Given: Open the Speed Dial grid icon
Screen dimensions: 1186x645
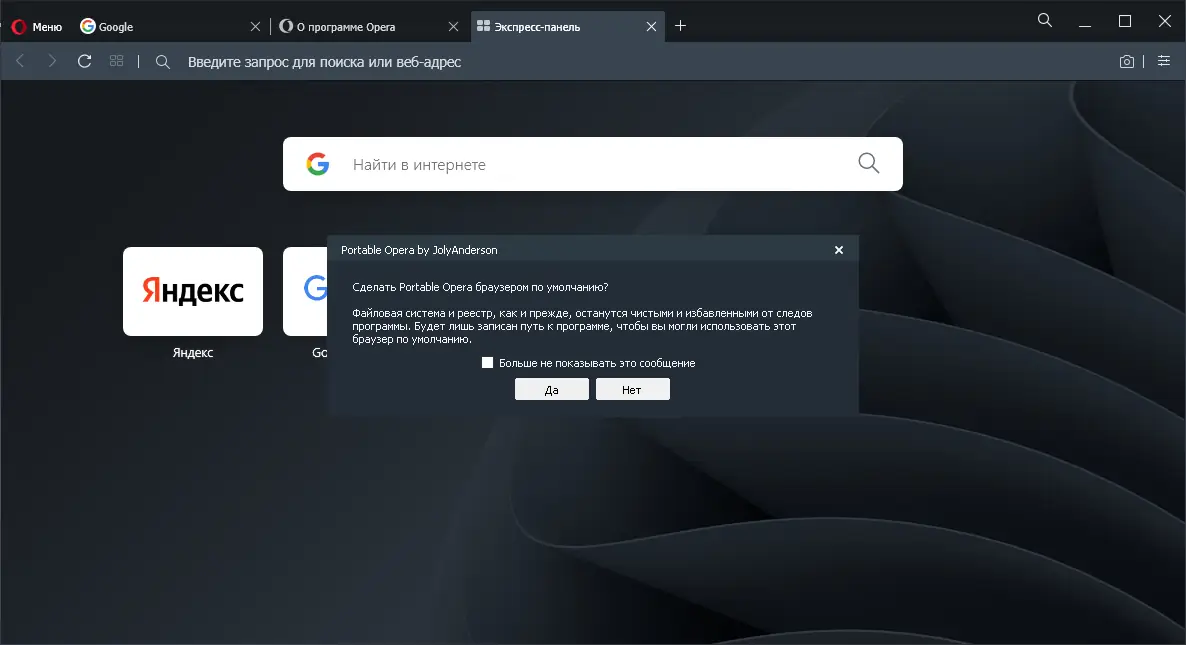Looking at the screenshot, I should tap(116, 61).
